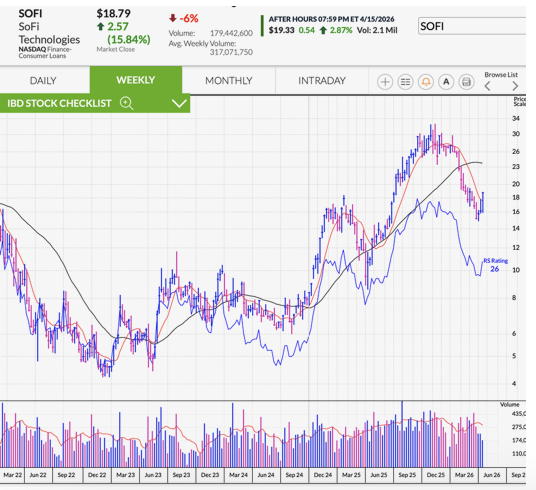The image size is (536, 490).
Task: Click the SoFi Technologies company name
Action: [49, 33]
